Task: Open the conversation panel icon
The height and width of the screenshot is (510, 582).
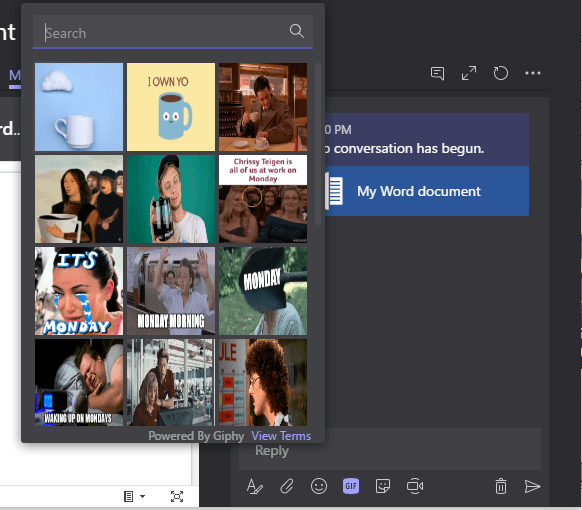Action: [x=438, y=73]
